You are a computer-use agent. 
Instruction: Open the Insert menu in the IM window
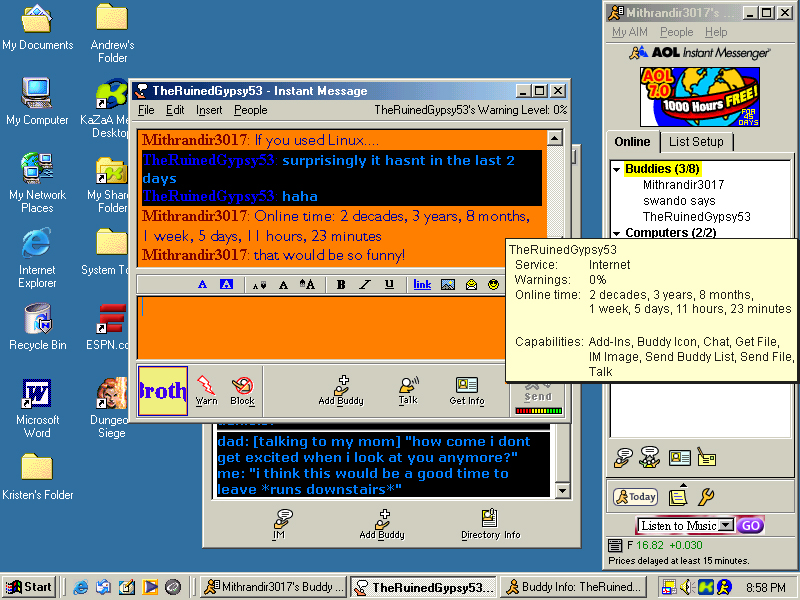point(209,110)
